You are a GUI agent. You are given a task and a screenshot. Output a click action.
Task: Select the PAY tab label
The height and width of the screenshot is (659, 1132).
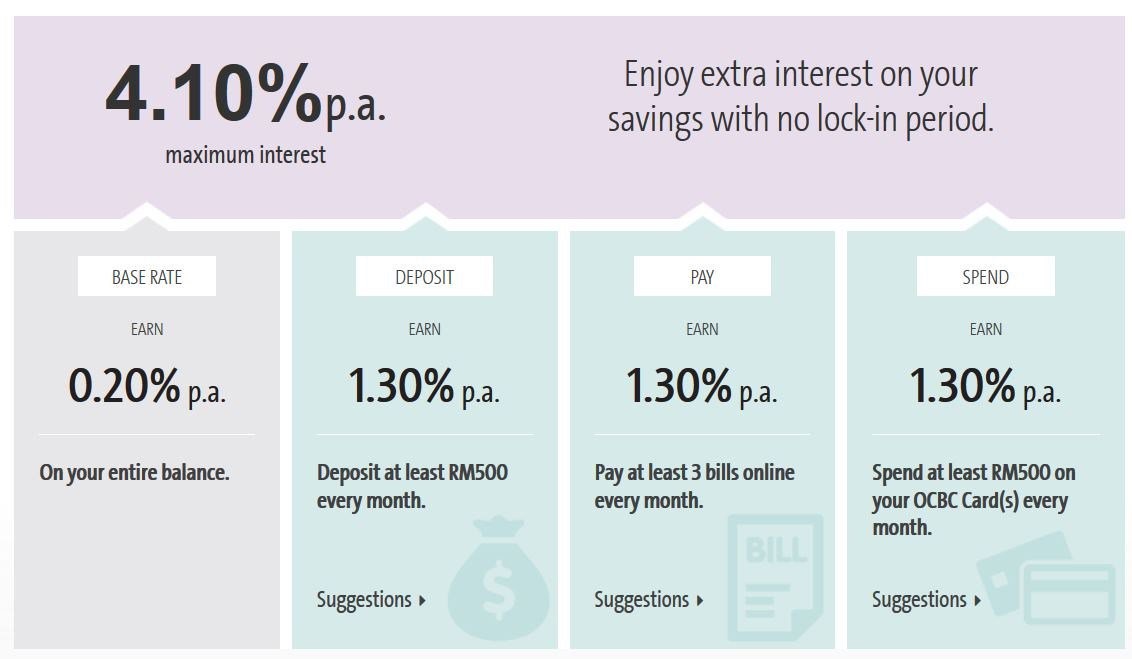click(702, 277)
